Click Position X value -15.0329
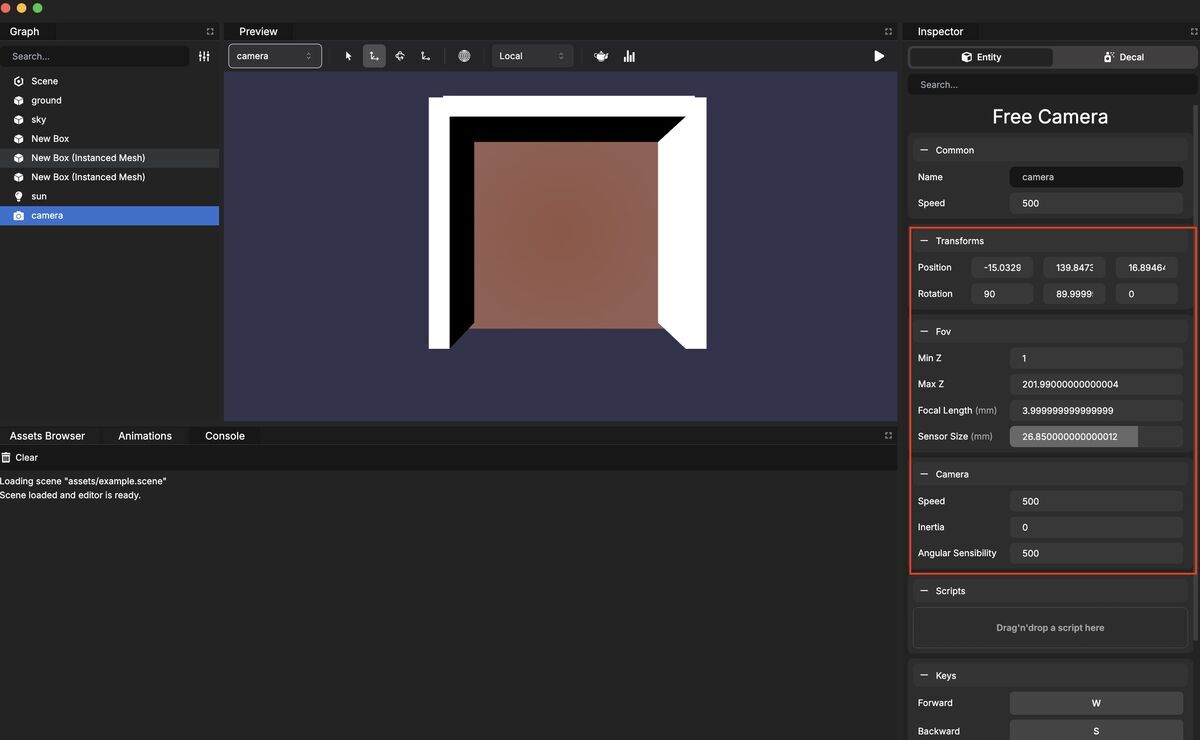 [1002, 268]
